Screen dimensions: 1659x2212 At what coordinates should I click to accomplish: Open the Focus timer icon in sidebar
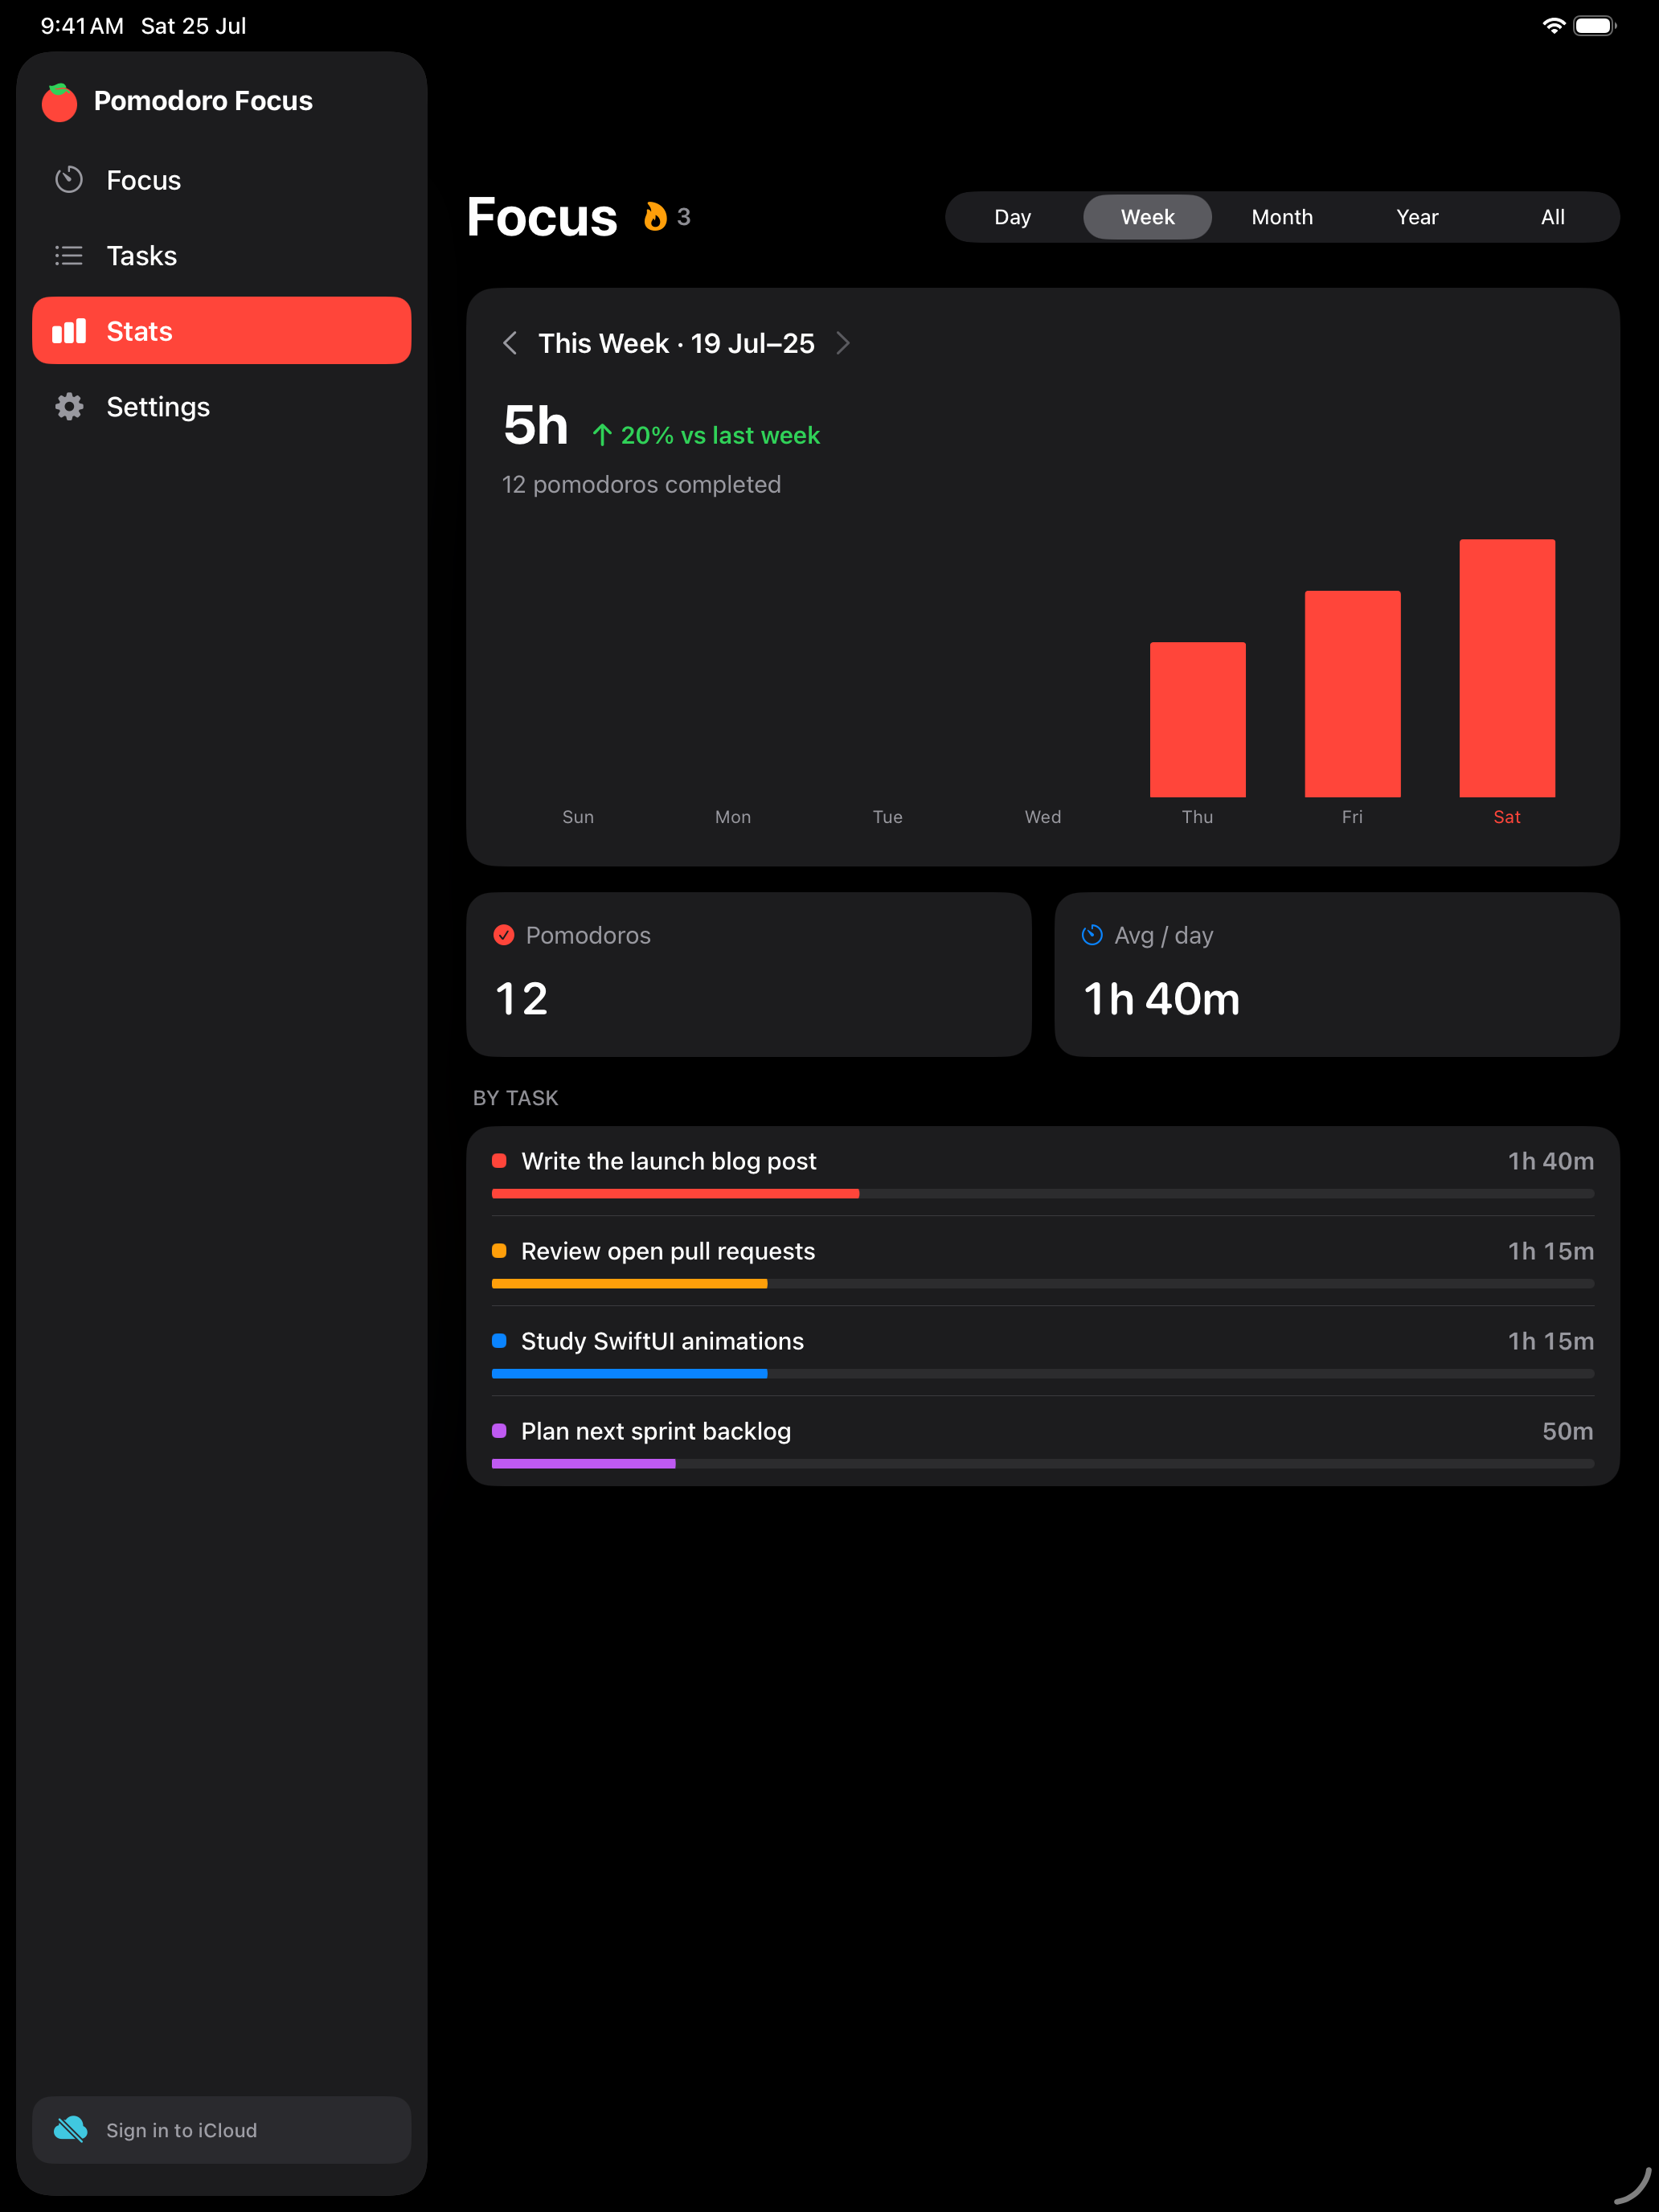[x=69, y=180]
